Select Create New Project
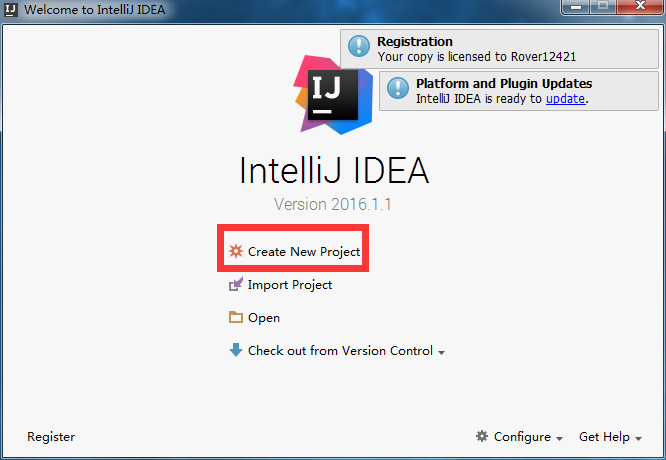This screenshot has height=460, width=666. coord(304,251)
